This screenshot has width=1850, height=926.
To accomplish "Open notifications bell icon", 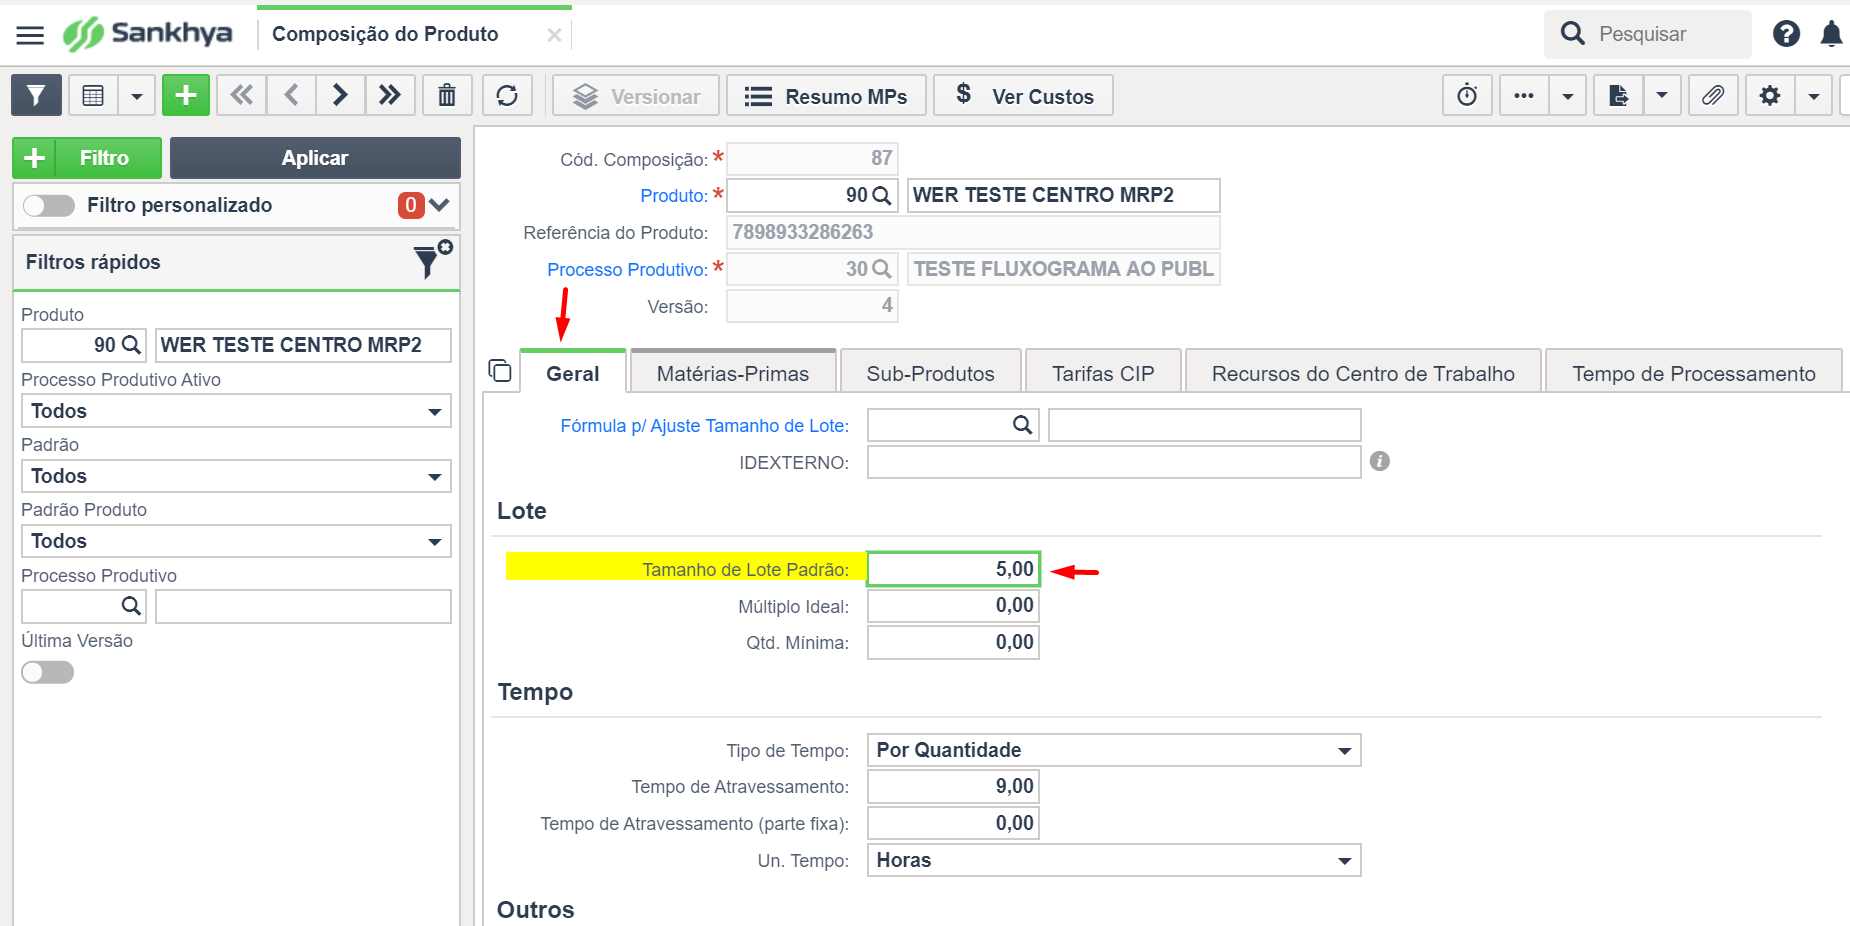I will coord(1831,34).
